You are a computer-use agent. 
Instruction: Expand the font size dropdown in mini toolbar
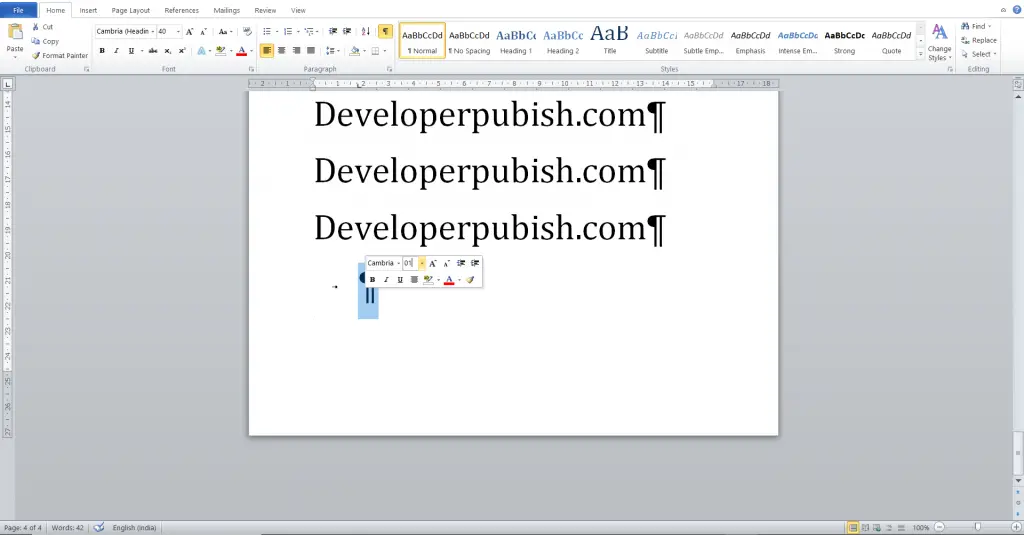[421, 263]
